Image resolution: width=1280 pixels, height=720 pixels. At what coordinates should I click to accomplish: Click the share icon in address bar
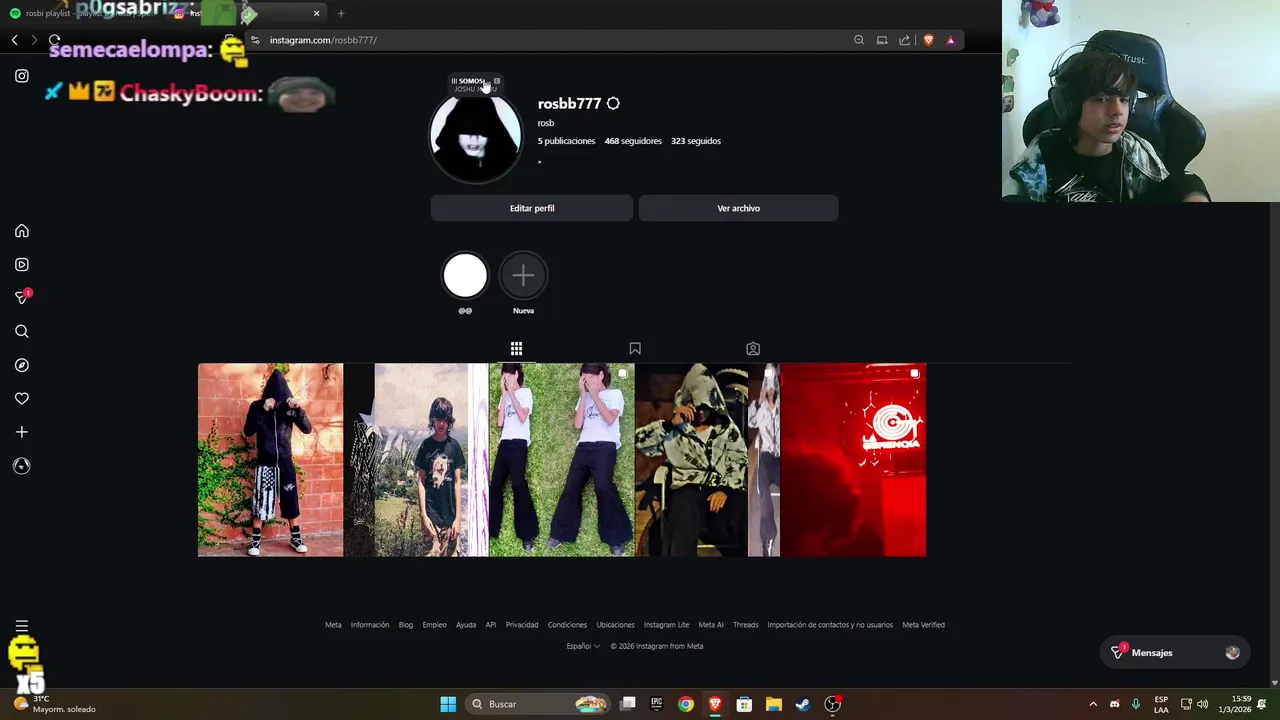904,40
